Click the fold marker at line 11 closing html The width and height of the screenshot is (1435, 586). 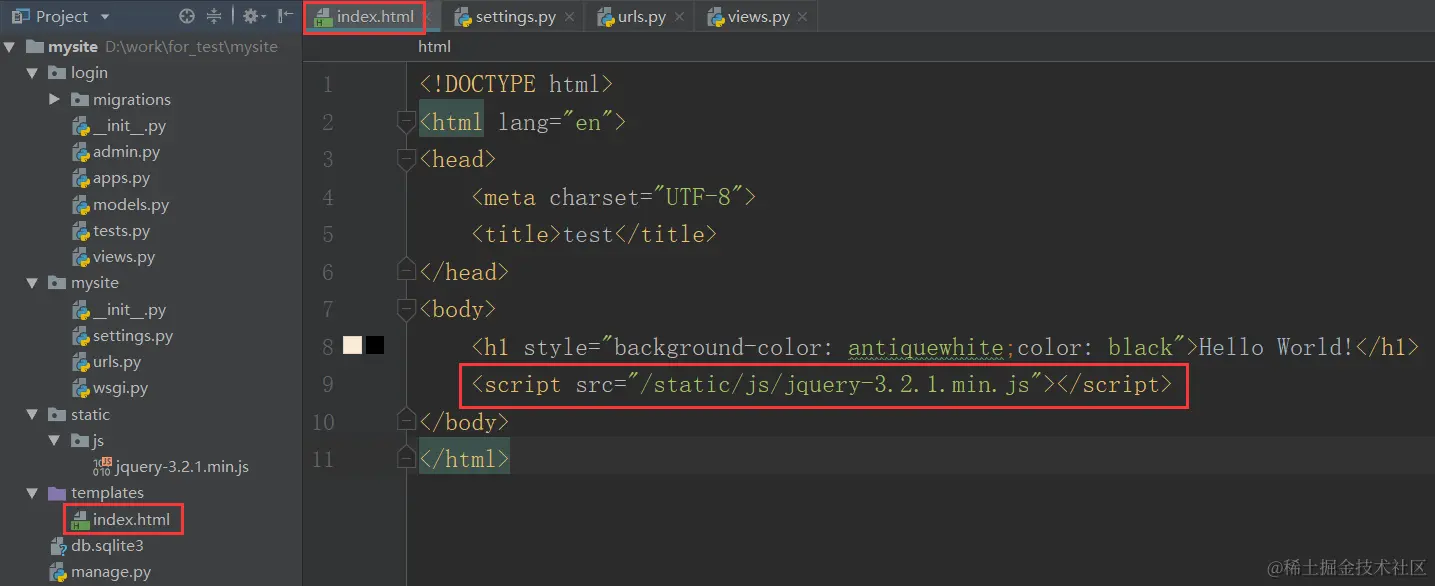[x=406, y=458]
